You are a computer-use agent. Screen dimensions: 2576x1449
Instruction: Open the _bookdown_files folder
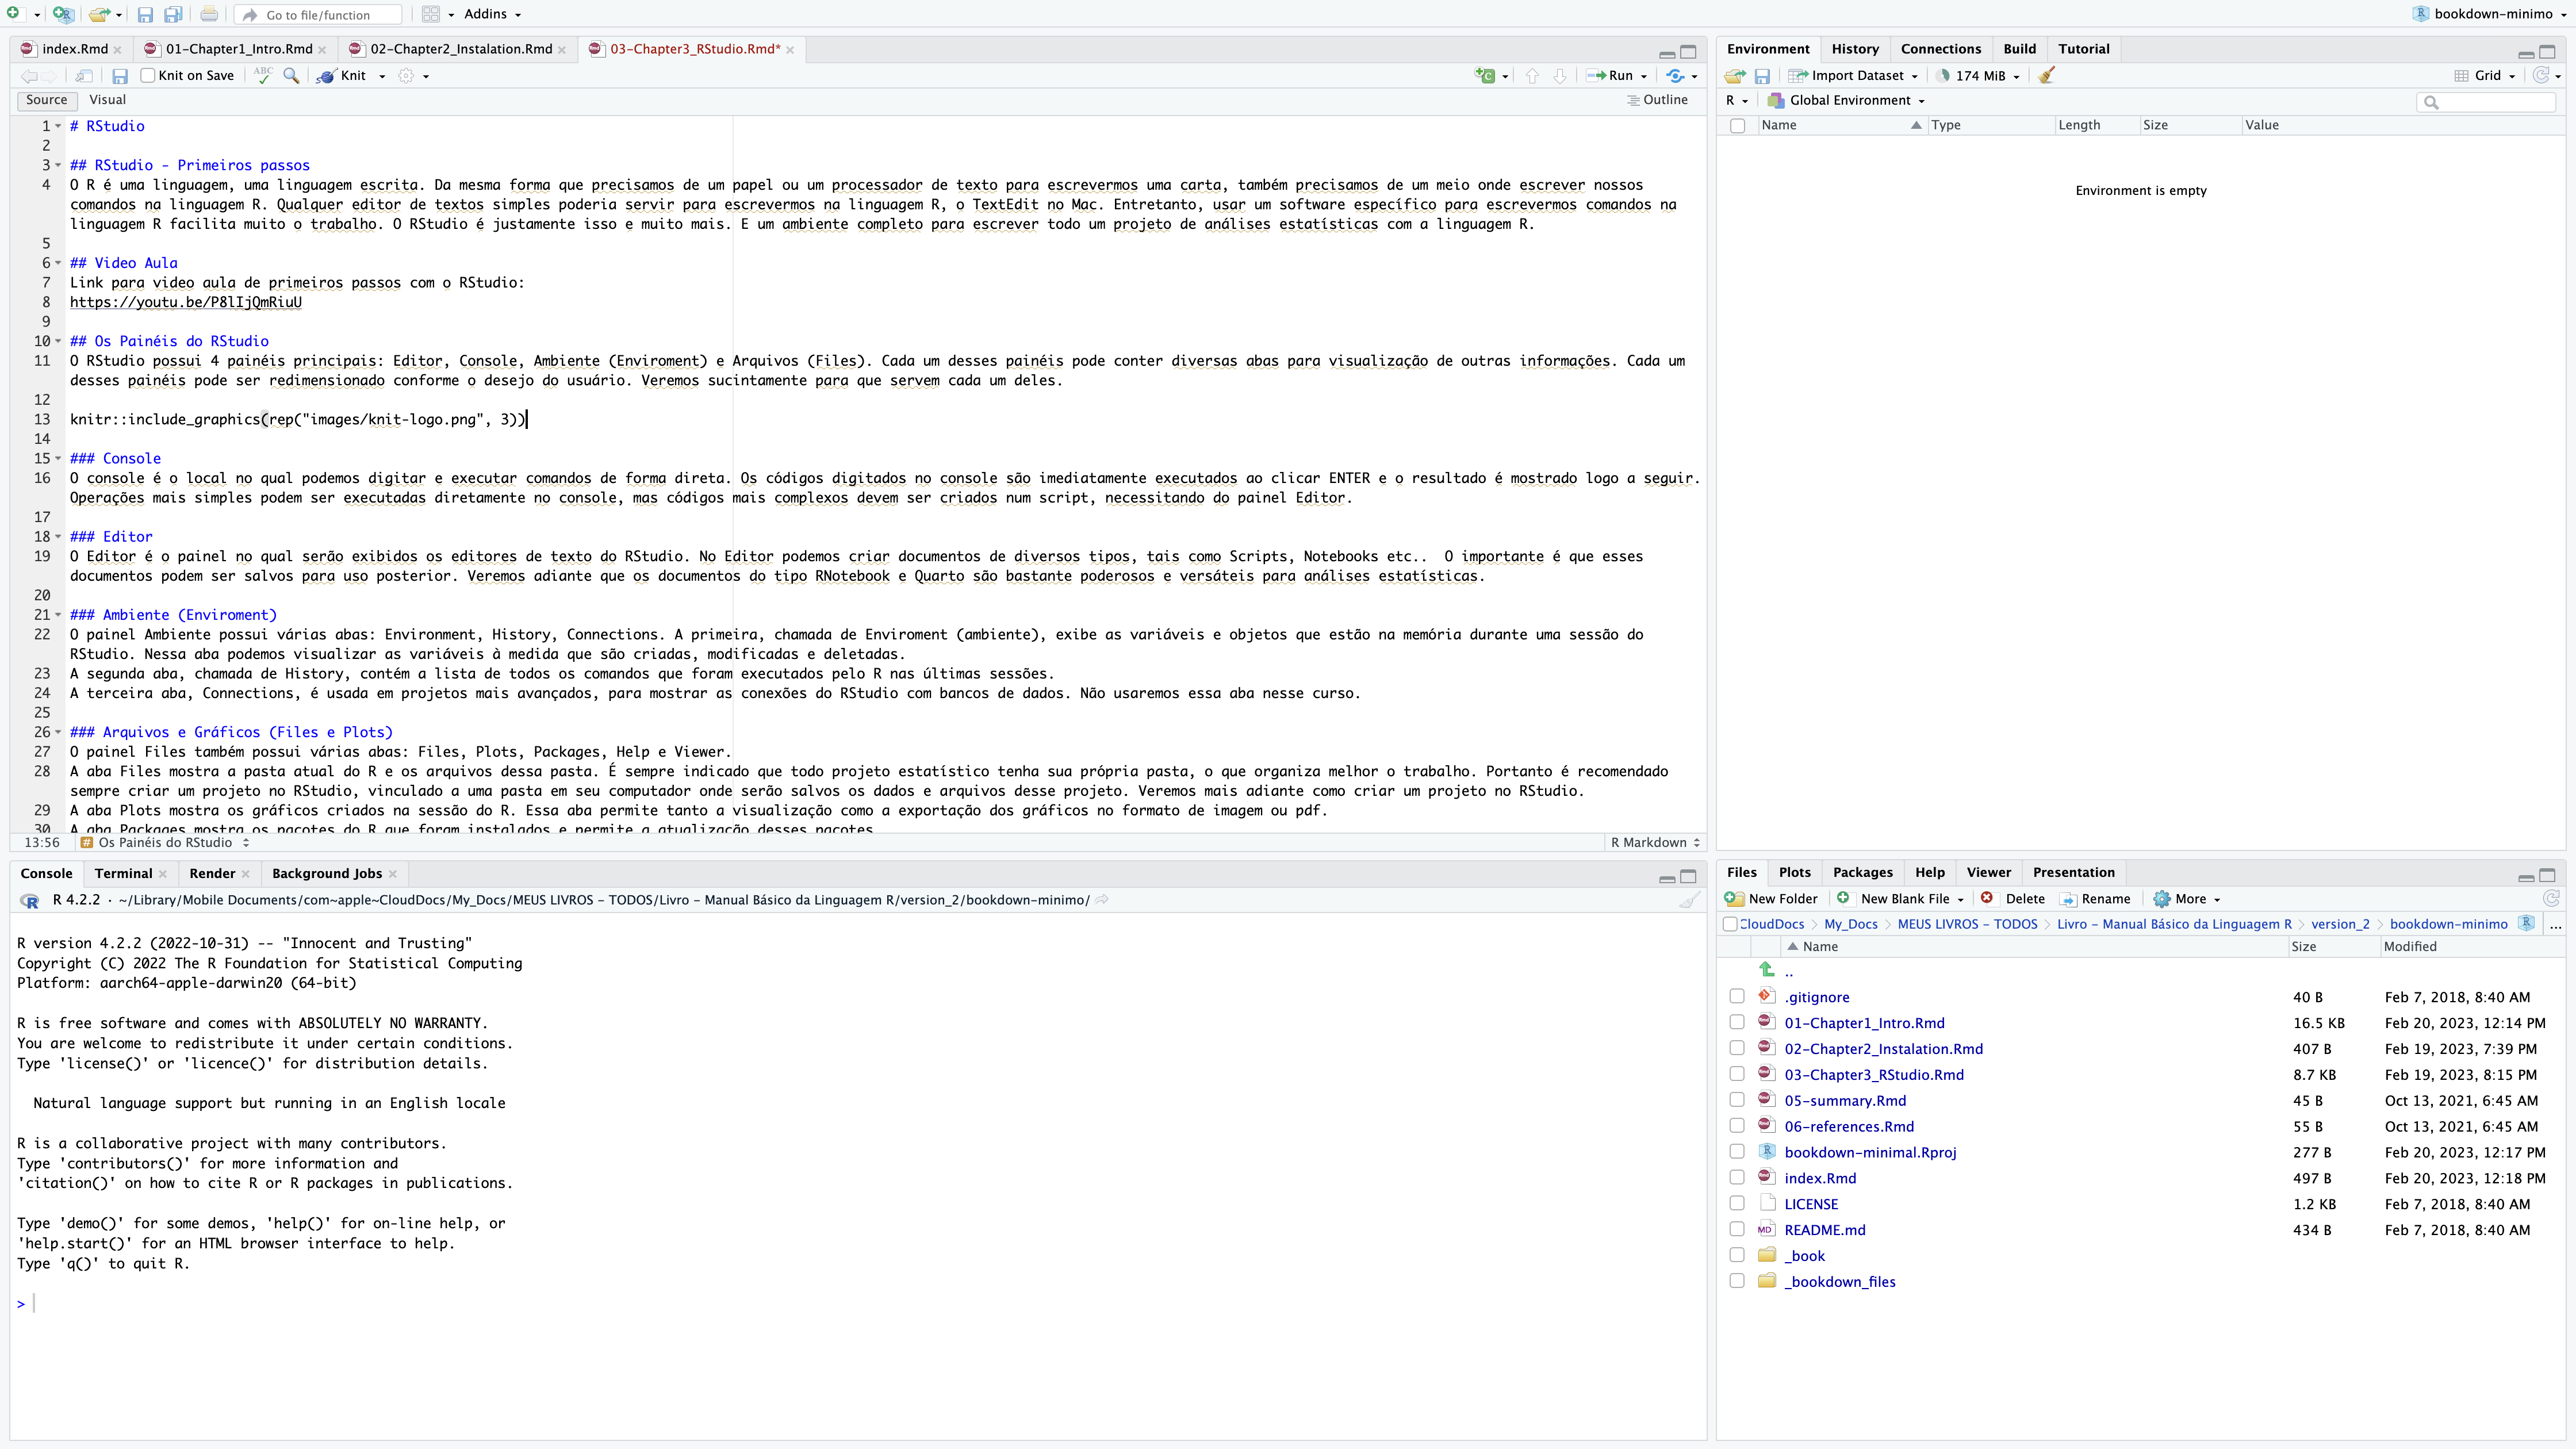click(x=1840, y=1282)
